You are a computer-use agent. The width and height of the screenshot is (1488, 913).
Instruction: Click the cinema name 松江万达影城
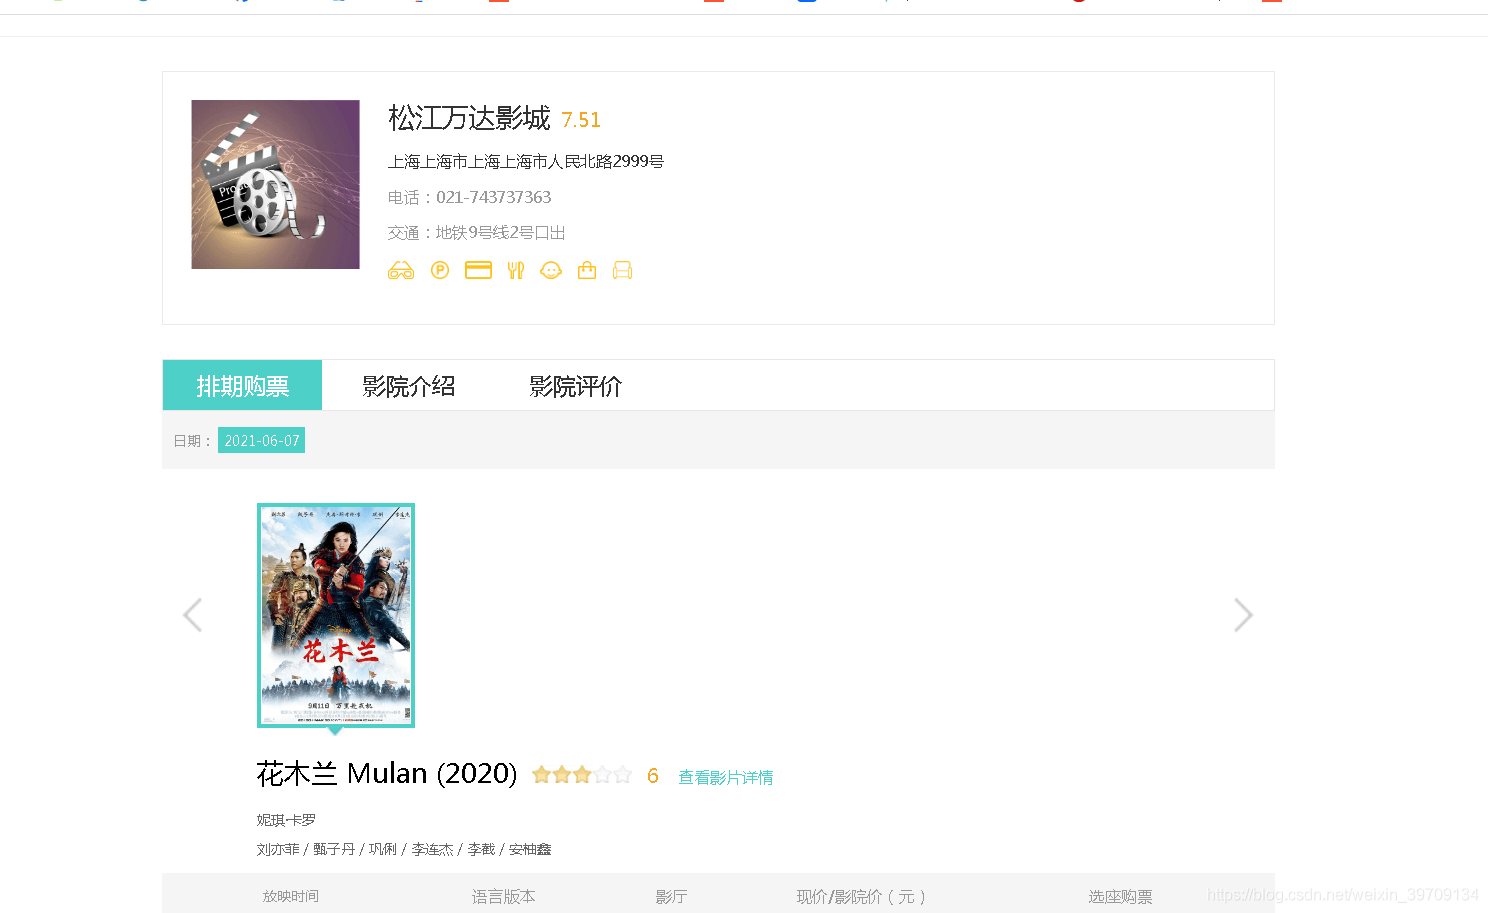pos(469,118)
